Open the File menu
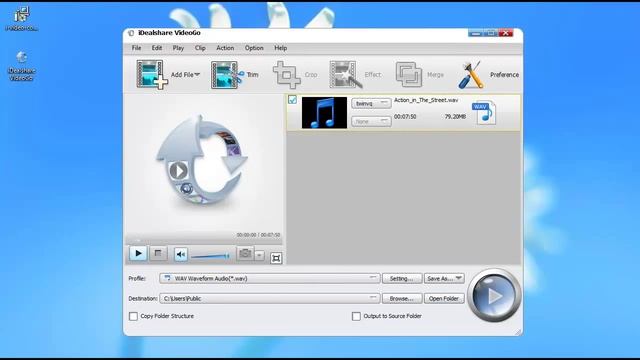 [x=136, y=48]
